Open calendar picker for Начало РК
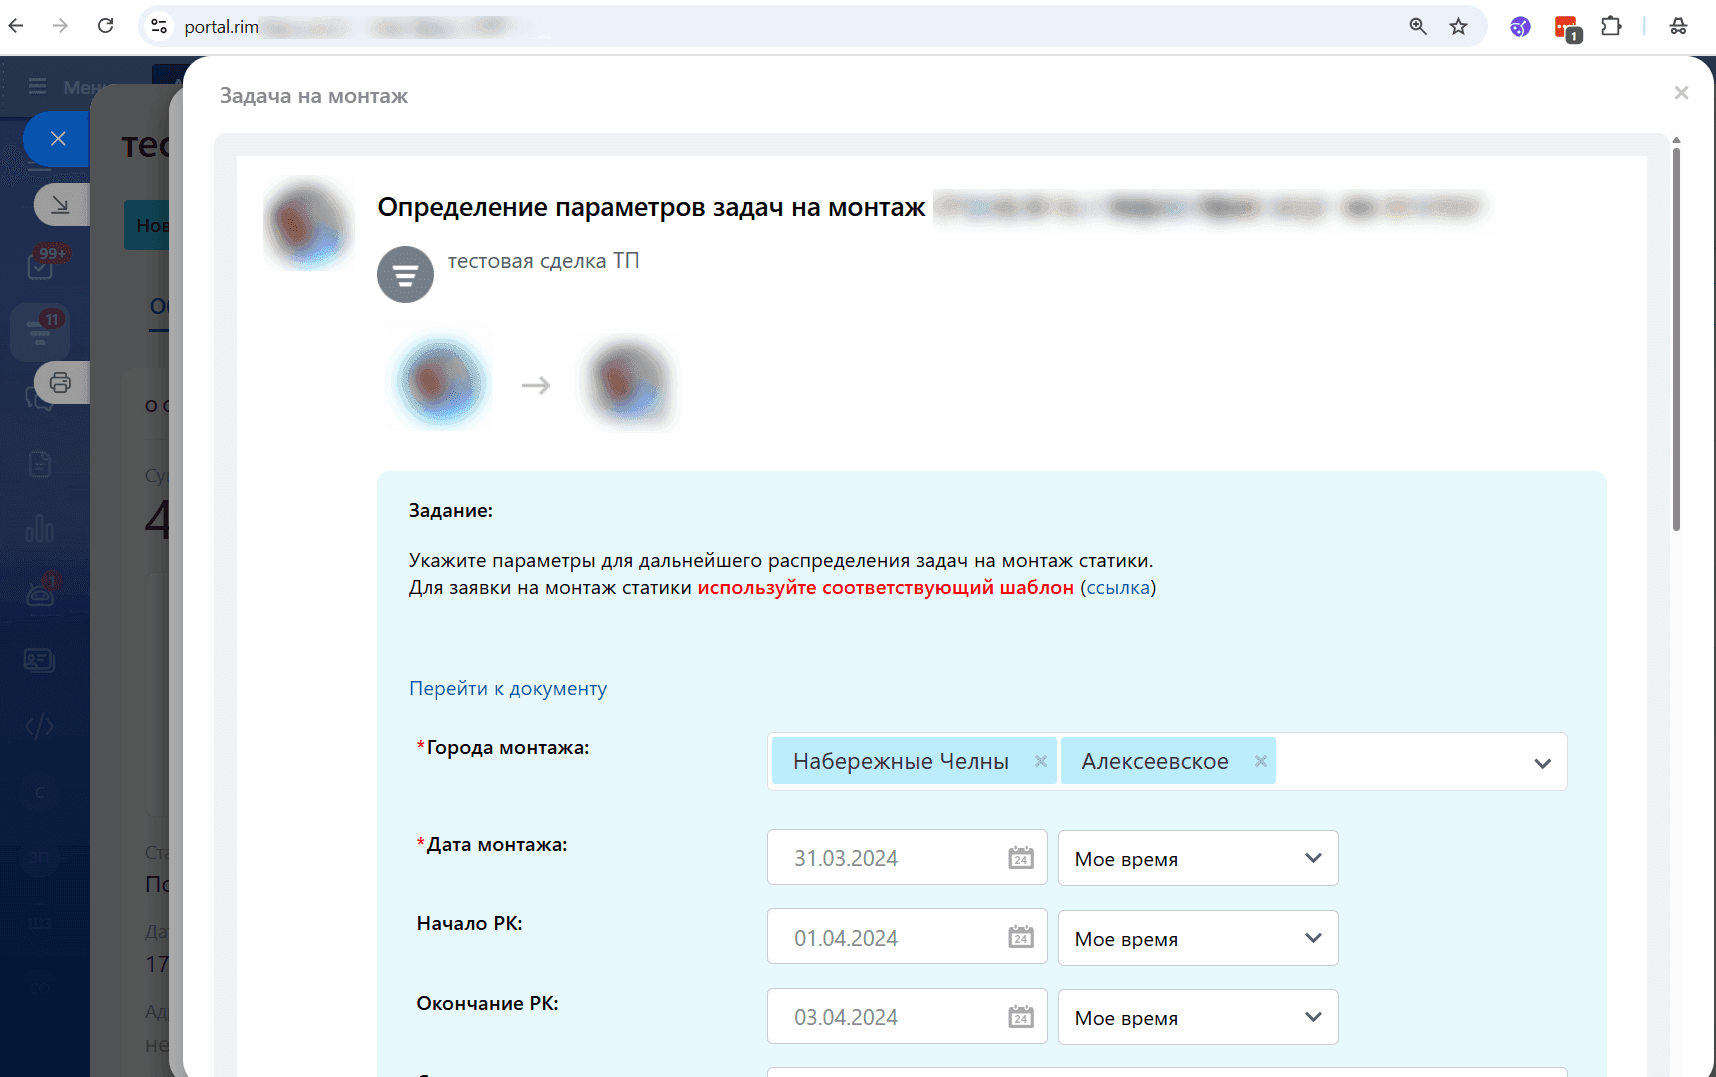This screenshot has width=1716, height=1077. tap(1020, 937)
